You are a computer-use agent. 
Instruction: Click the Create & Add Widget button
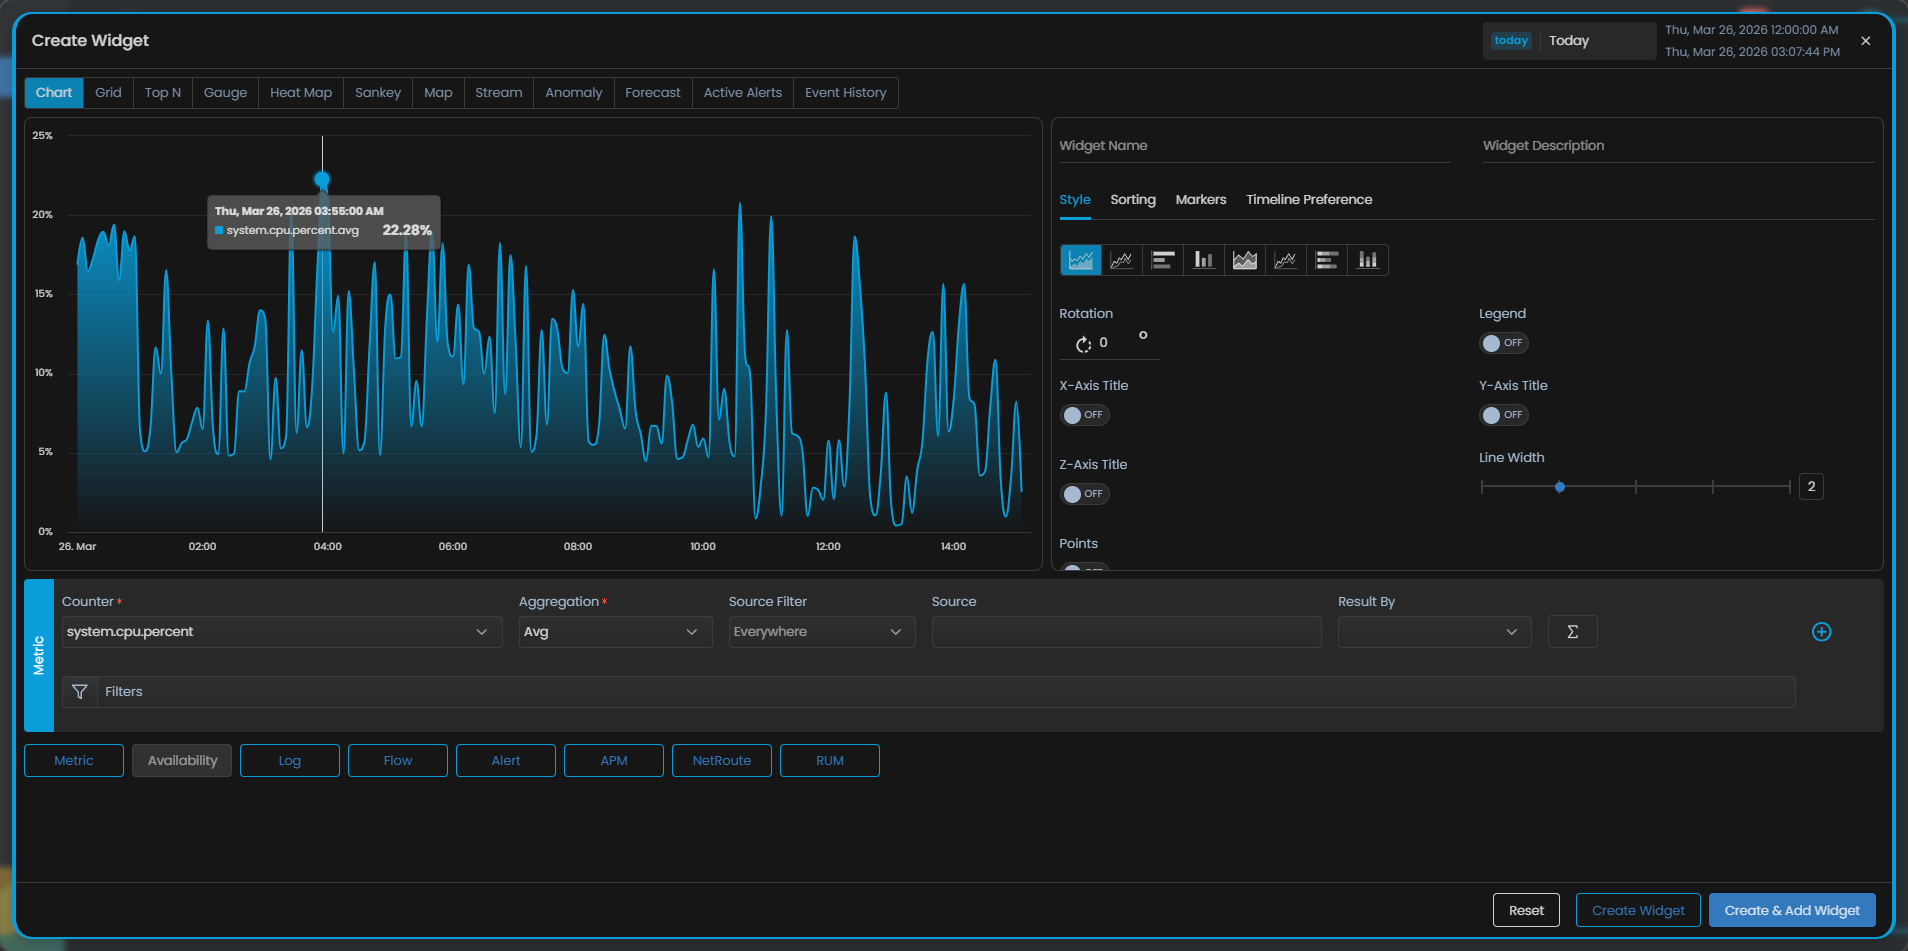click(1791, 910)
